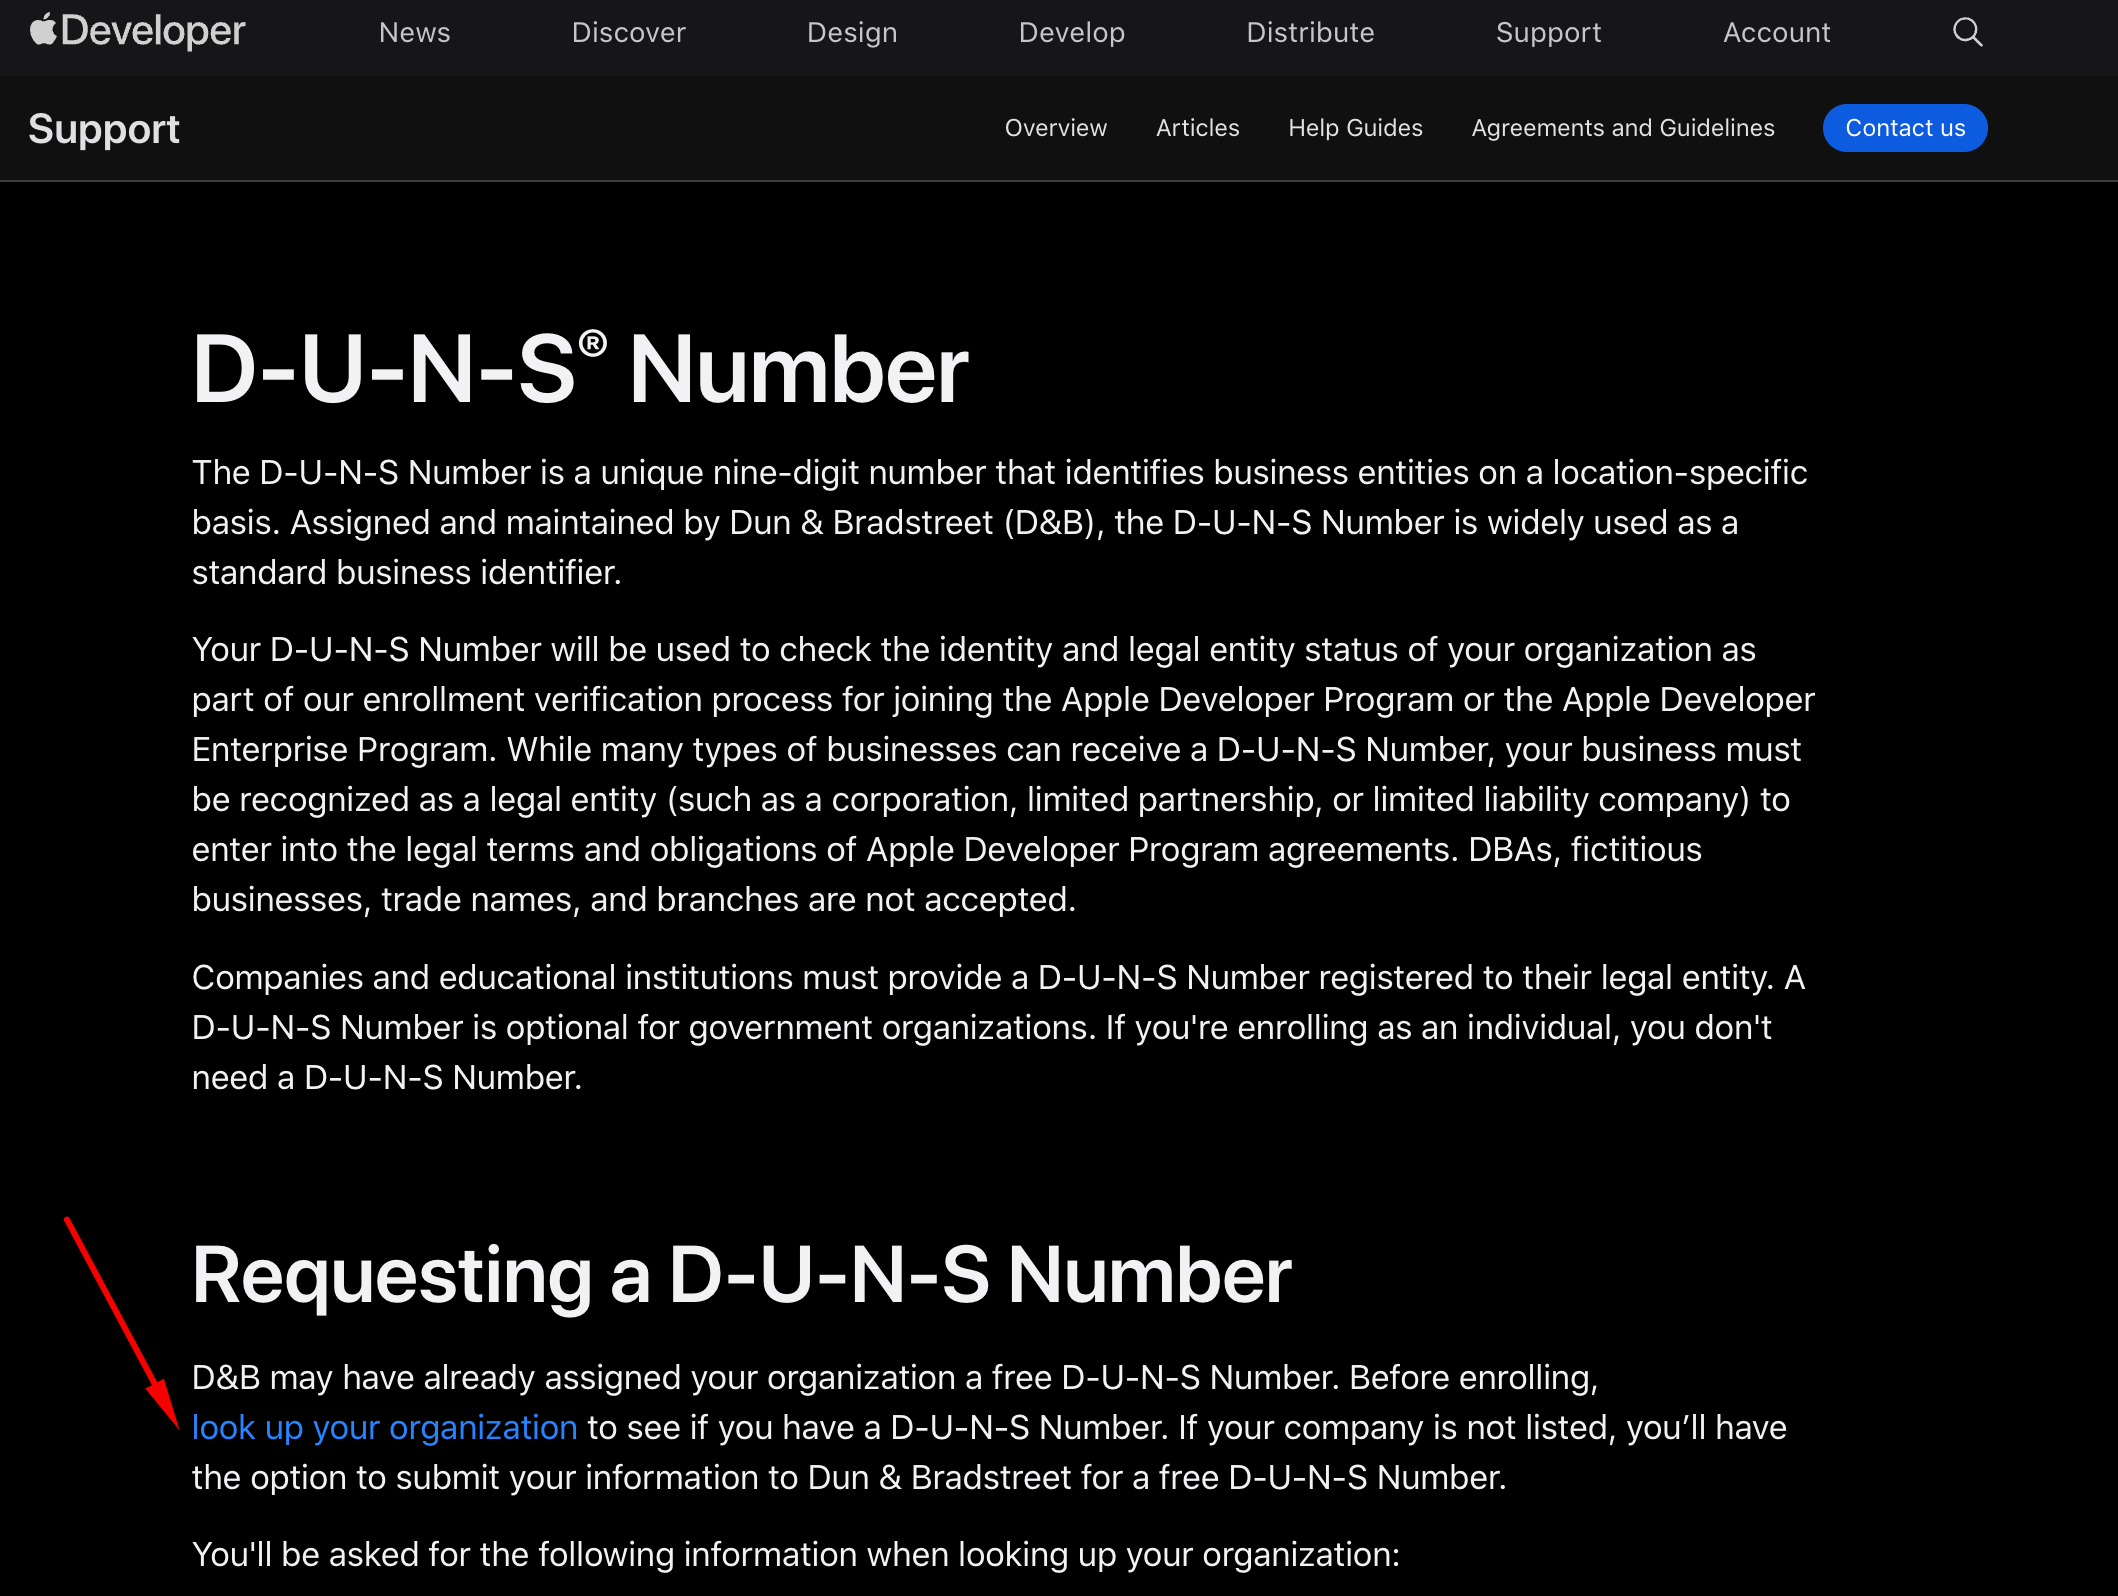Select Support in the top navigation

pos(1548,32)
